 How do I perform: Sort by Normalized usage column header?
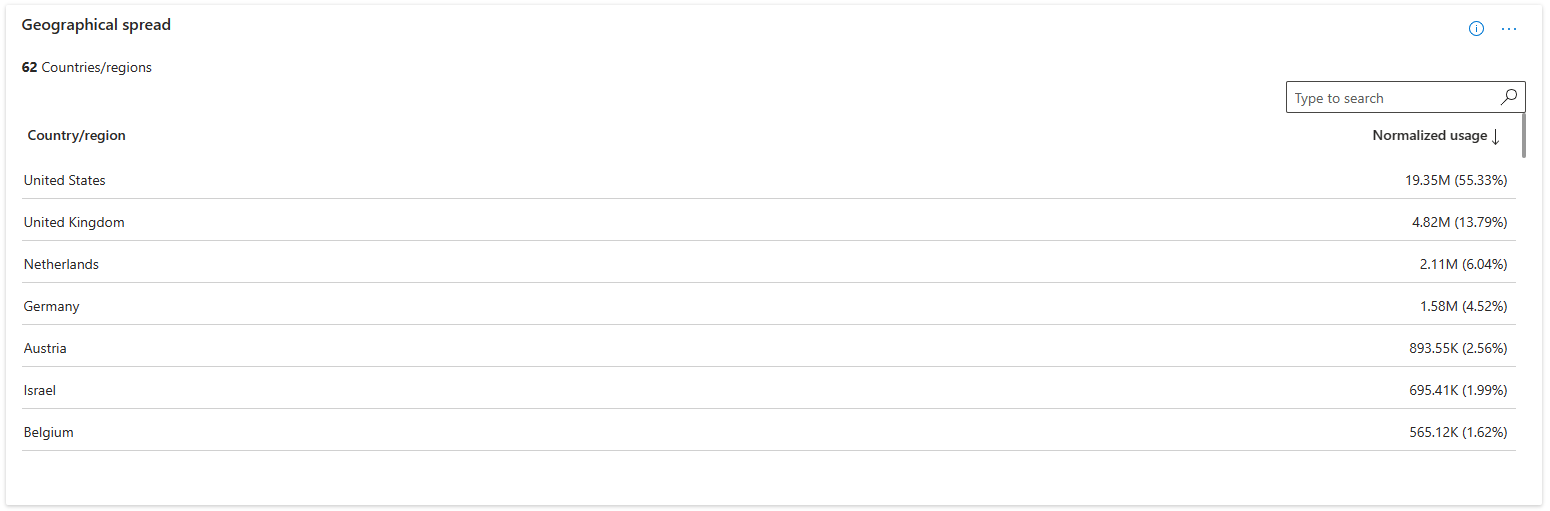coord(1429,135)
